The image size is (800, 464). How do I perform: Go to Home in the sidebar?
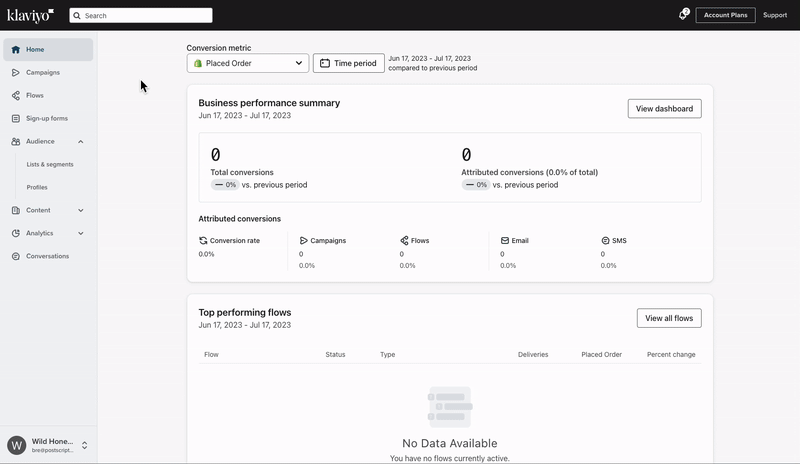point(48,50)
